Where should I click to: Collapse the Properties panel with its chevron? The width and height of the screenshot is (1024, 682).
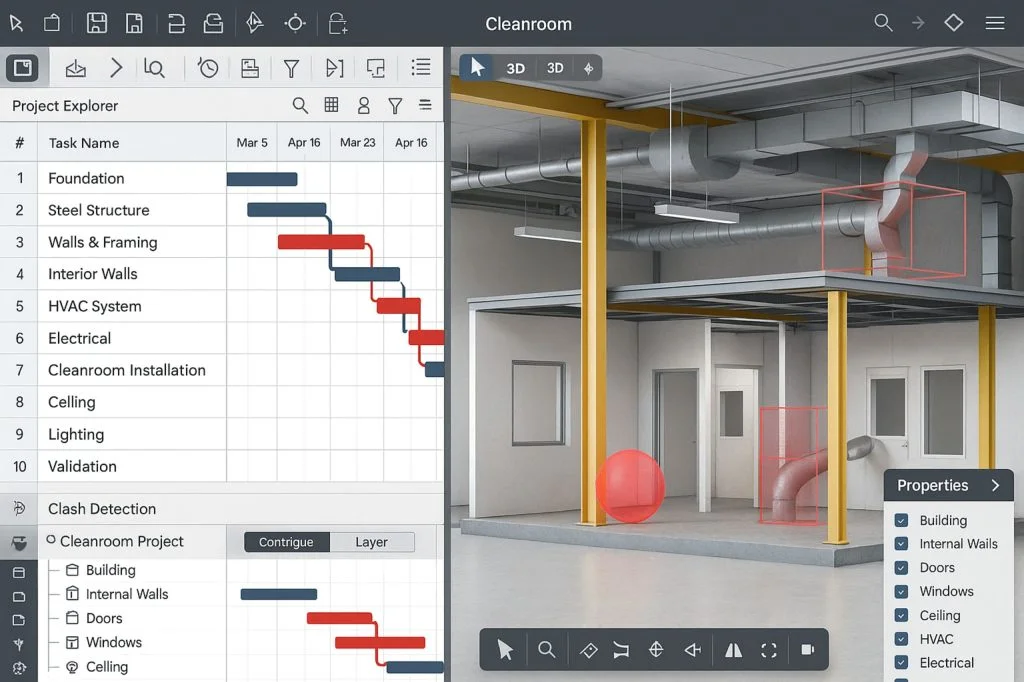click(995, 485)
